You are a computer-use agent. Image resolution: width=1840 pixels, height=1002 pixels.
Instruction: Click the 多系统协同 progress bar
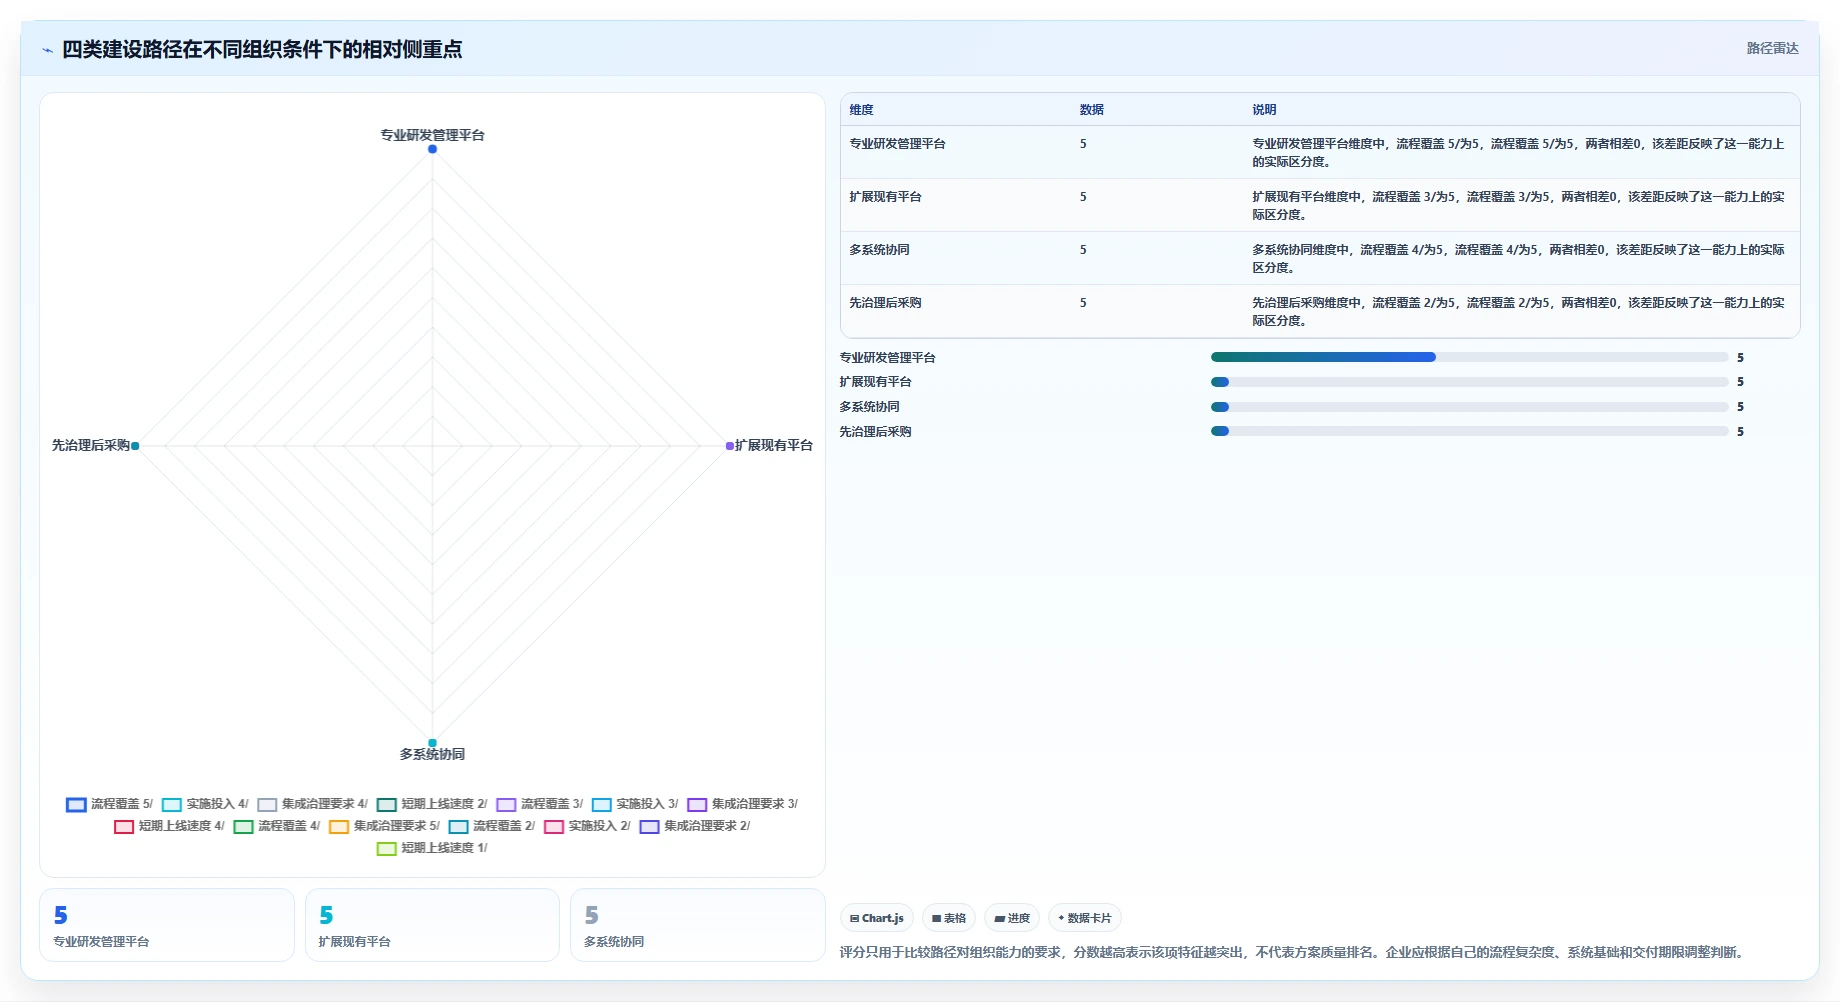tap(1469, 407)
